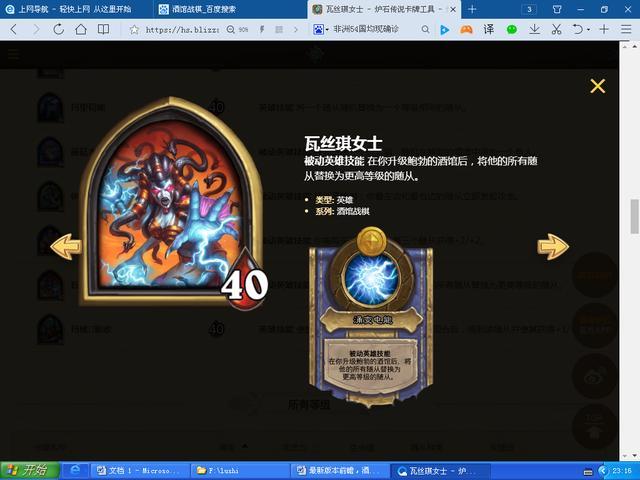Expand the undo history dropdown arrow
640x480 pixels.
588,30
